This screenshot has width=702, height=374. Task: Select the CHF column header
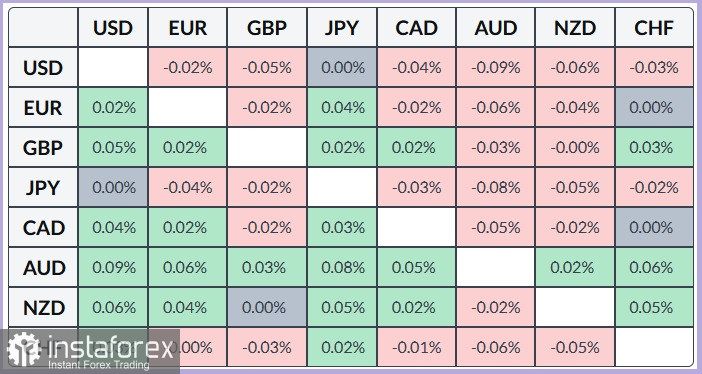click(x=654, y=28)
